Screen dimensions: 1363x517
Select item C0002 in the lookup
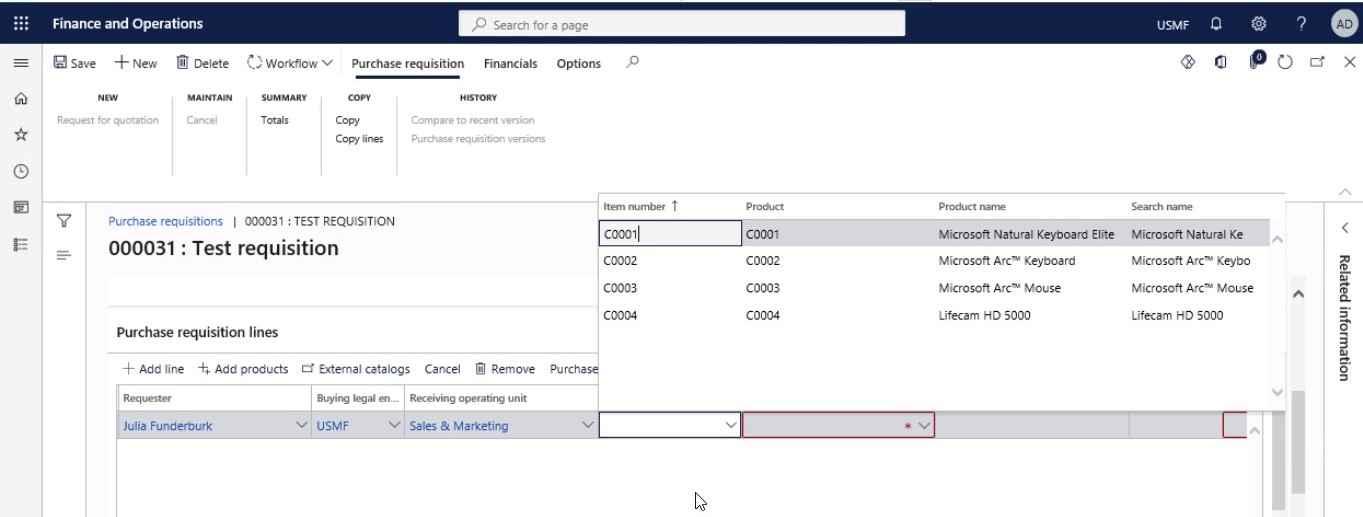tap(620, 261)
